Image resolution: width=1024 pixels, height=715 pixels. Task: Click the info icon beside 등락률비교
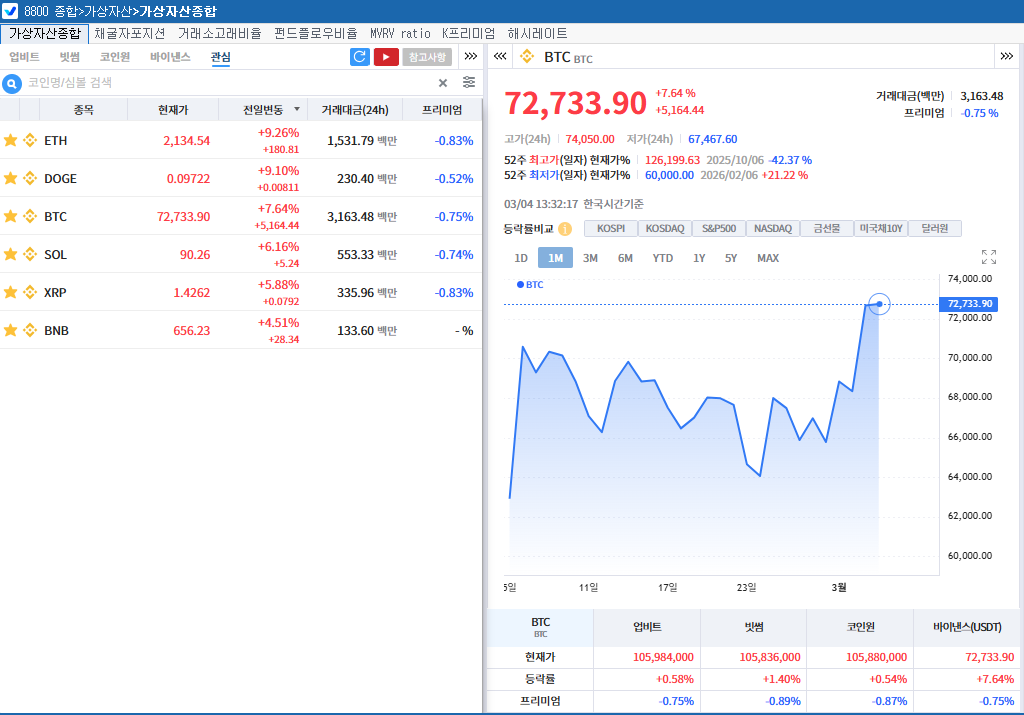[x=565, y=229]
